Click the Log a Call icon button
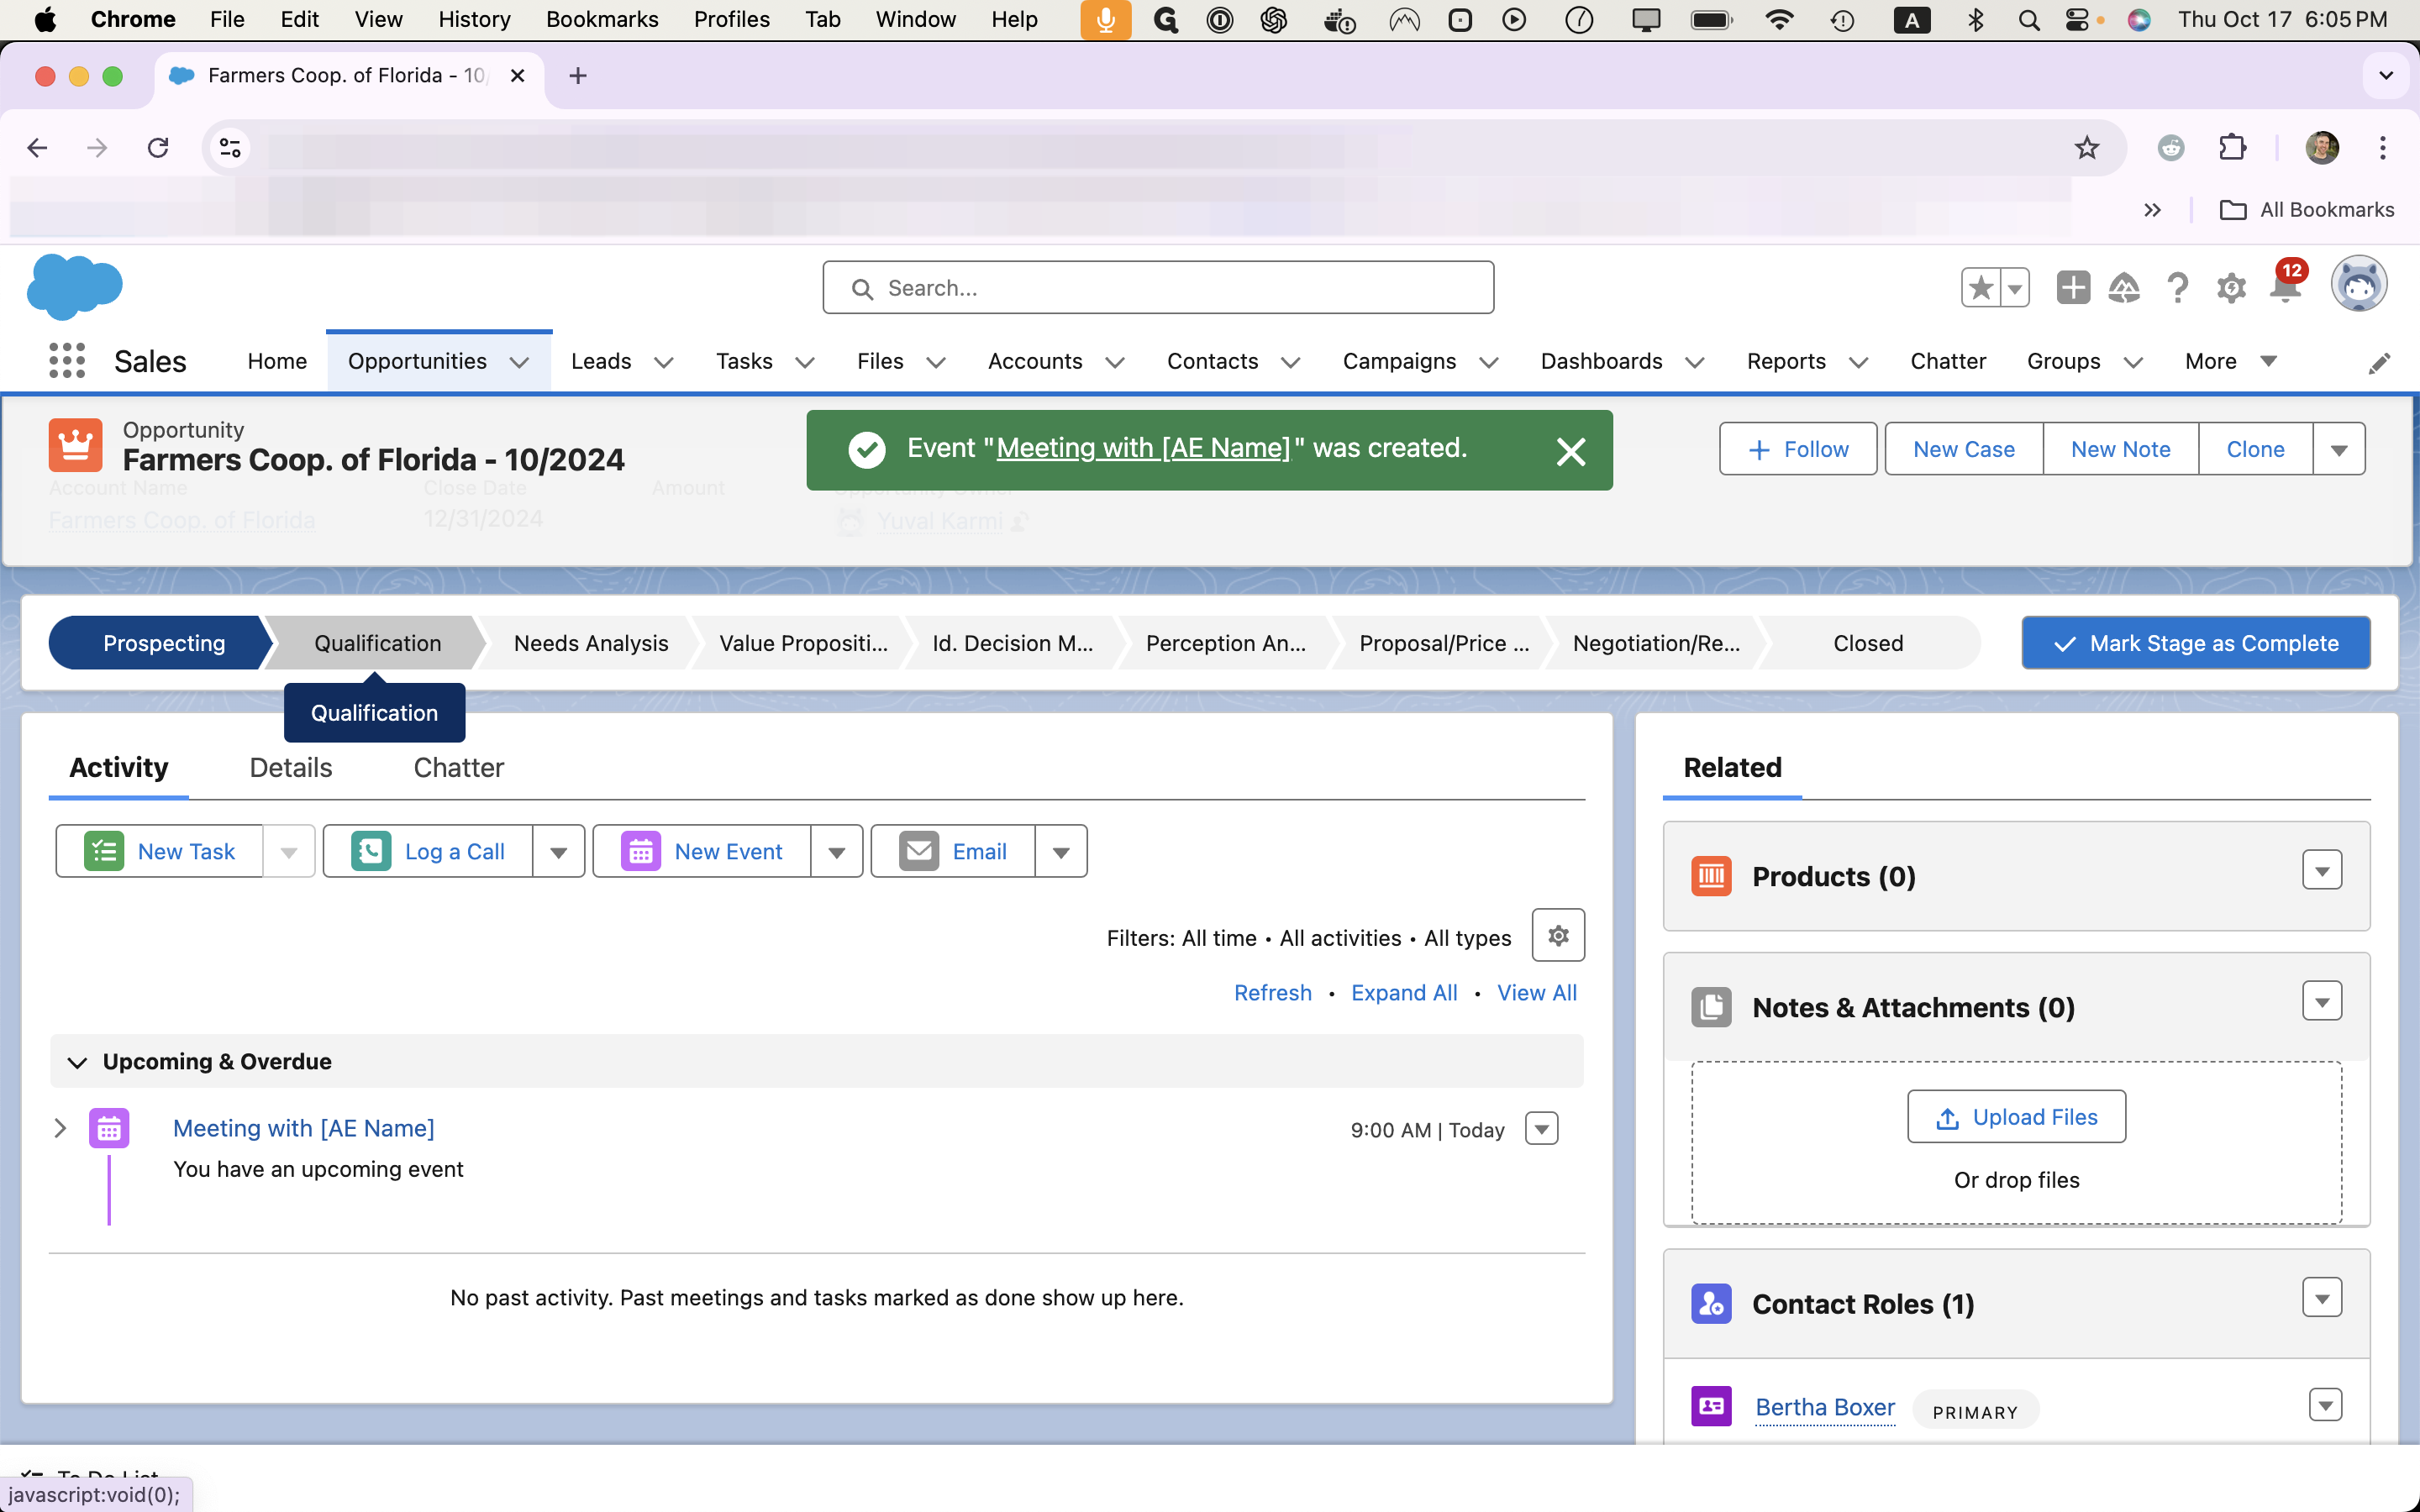2420x1512 pixels. (371, 852)
